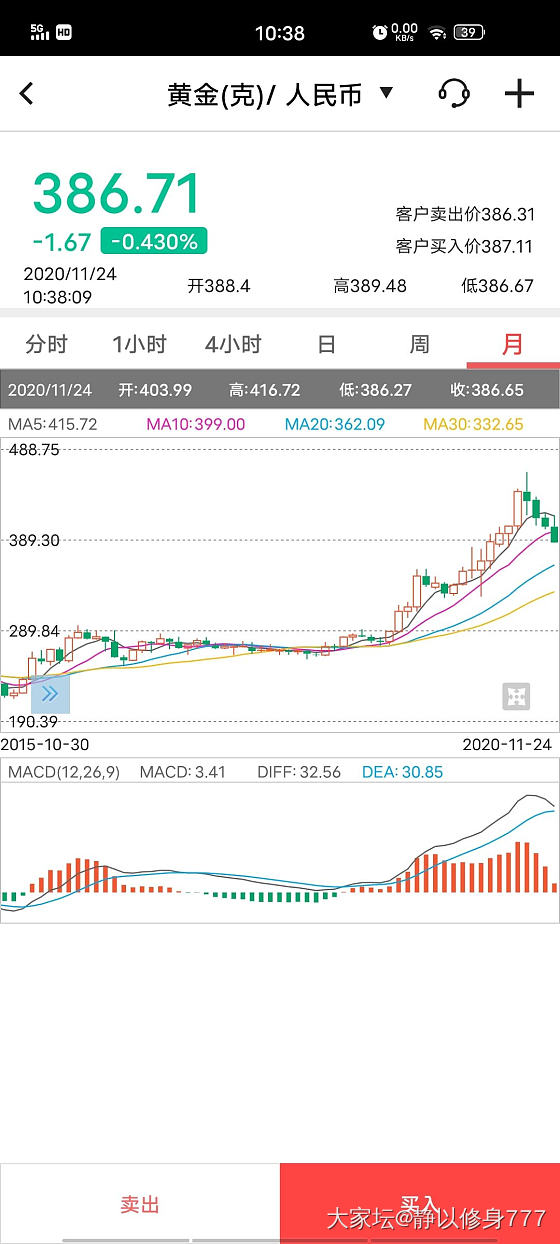This screenshot has height=1244, width=560.
Task: Tap the Wi-Fi icon in status bar
Action: [x=437, y=32]
